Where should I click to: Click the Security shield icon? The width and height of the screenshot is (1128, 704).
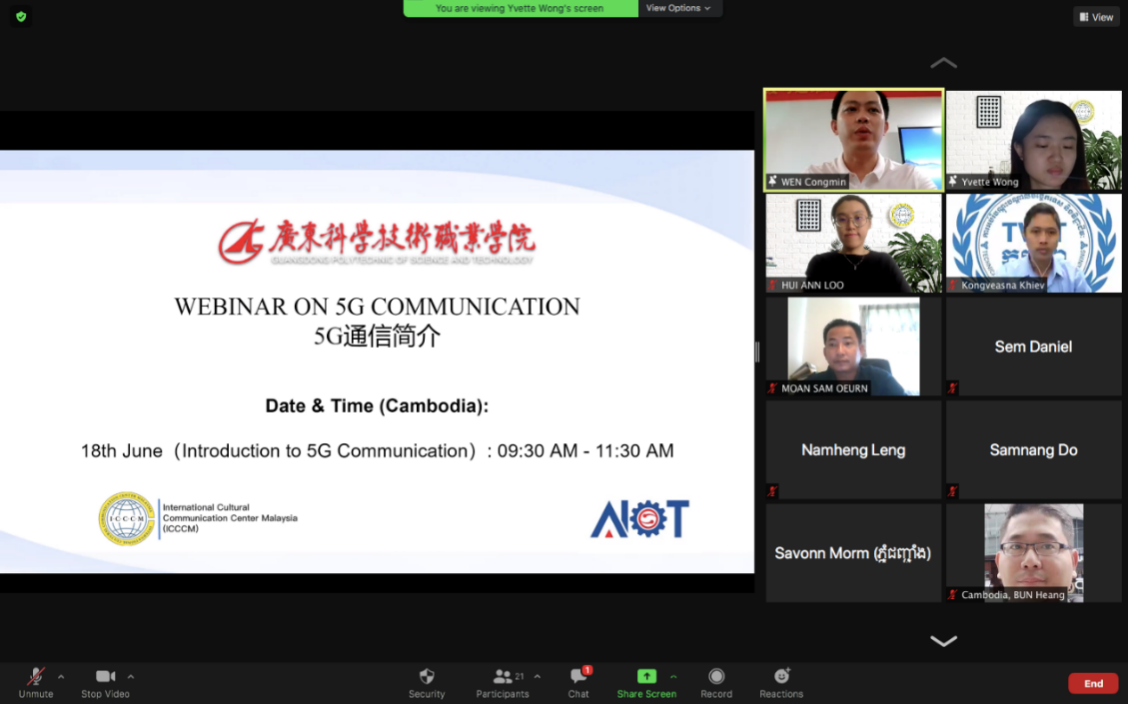click(x=427, y=677)
